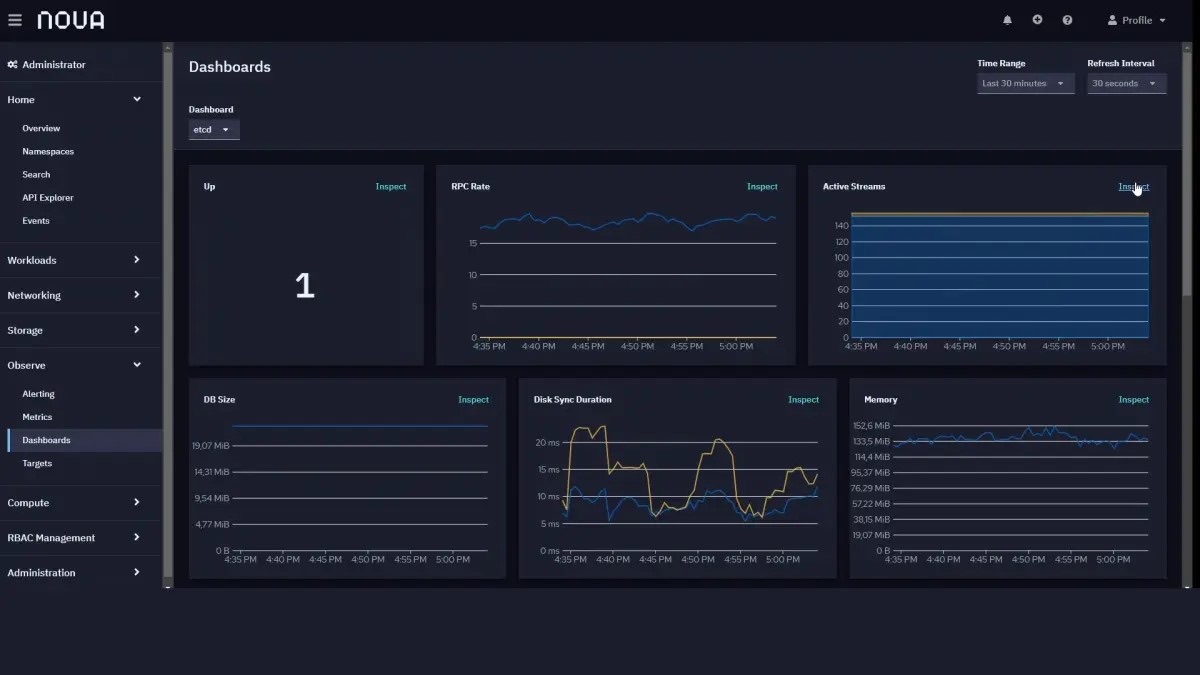Inspect the Disk Sync Duration chart
This screenshot has width=1200, height=675.
803,400
